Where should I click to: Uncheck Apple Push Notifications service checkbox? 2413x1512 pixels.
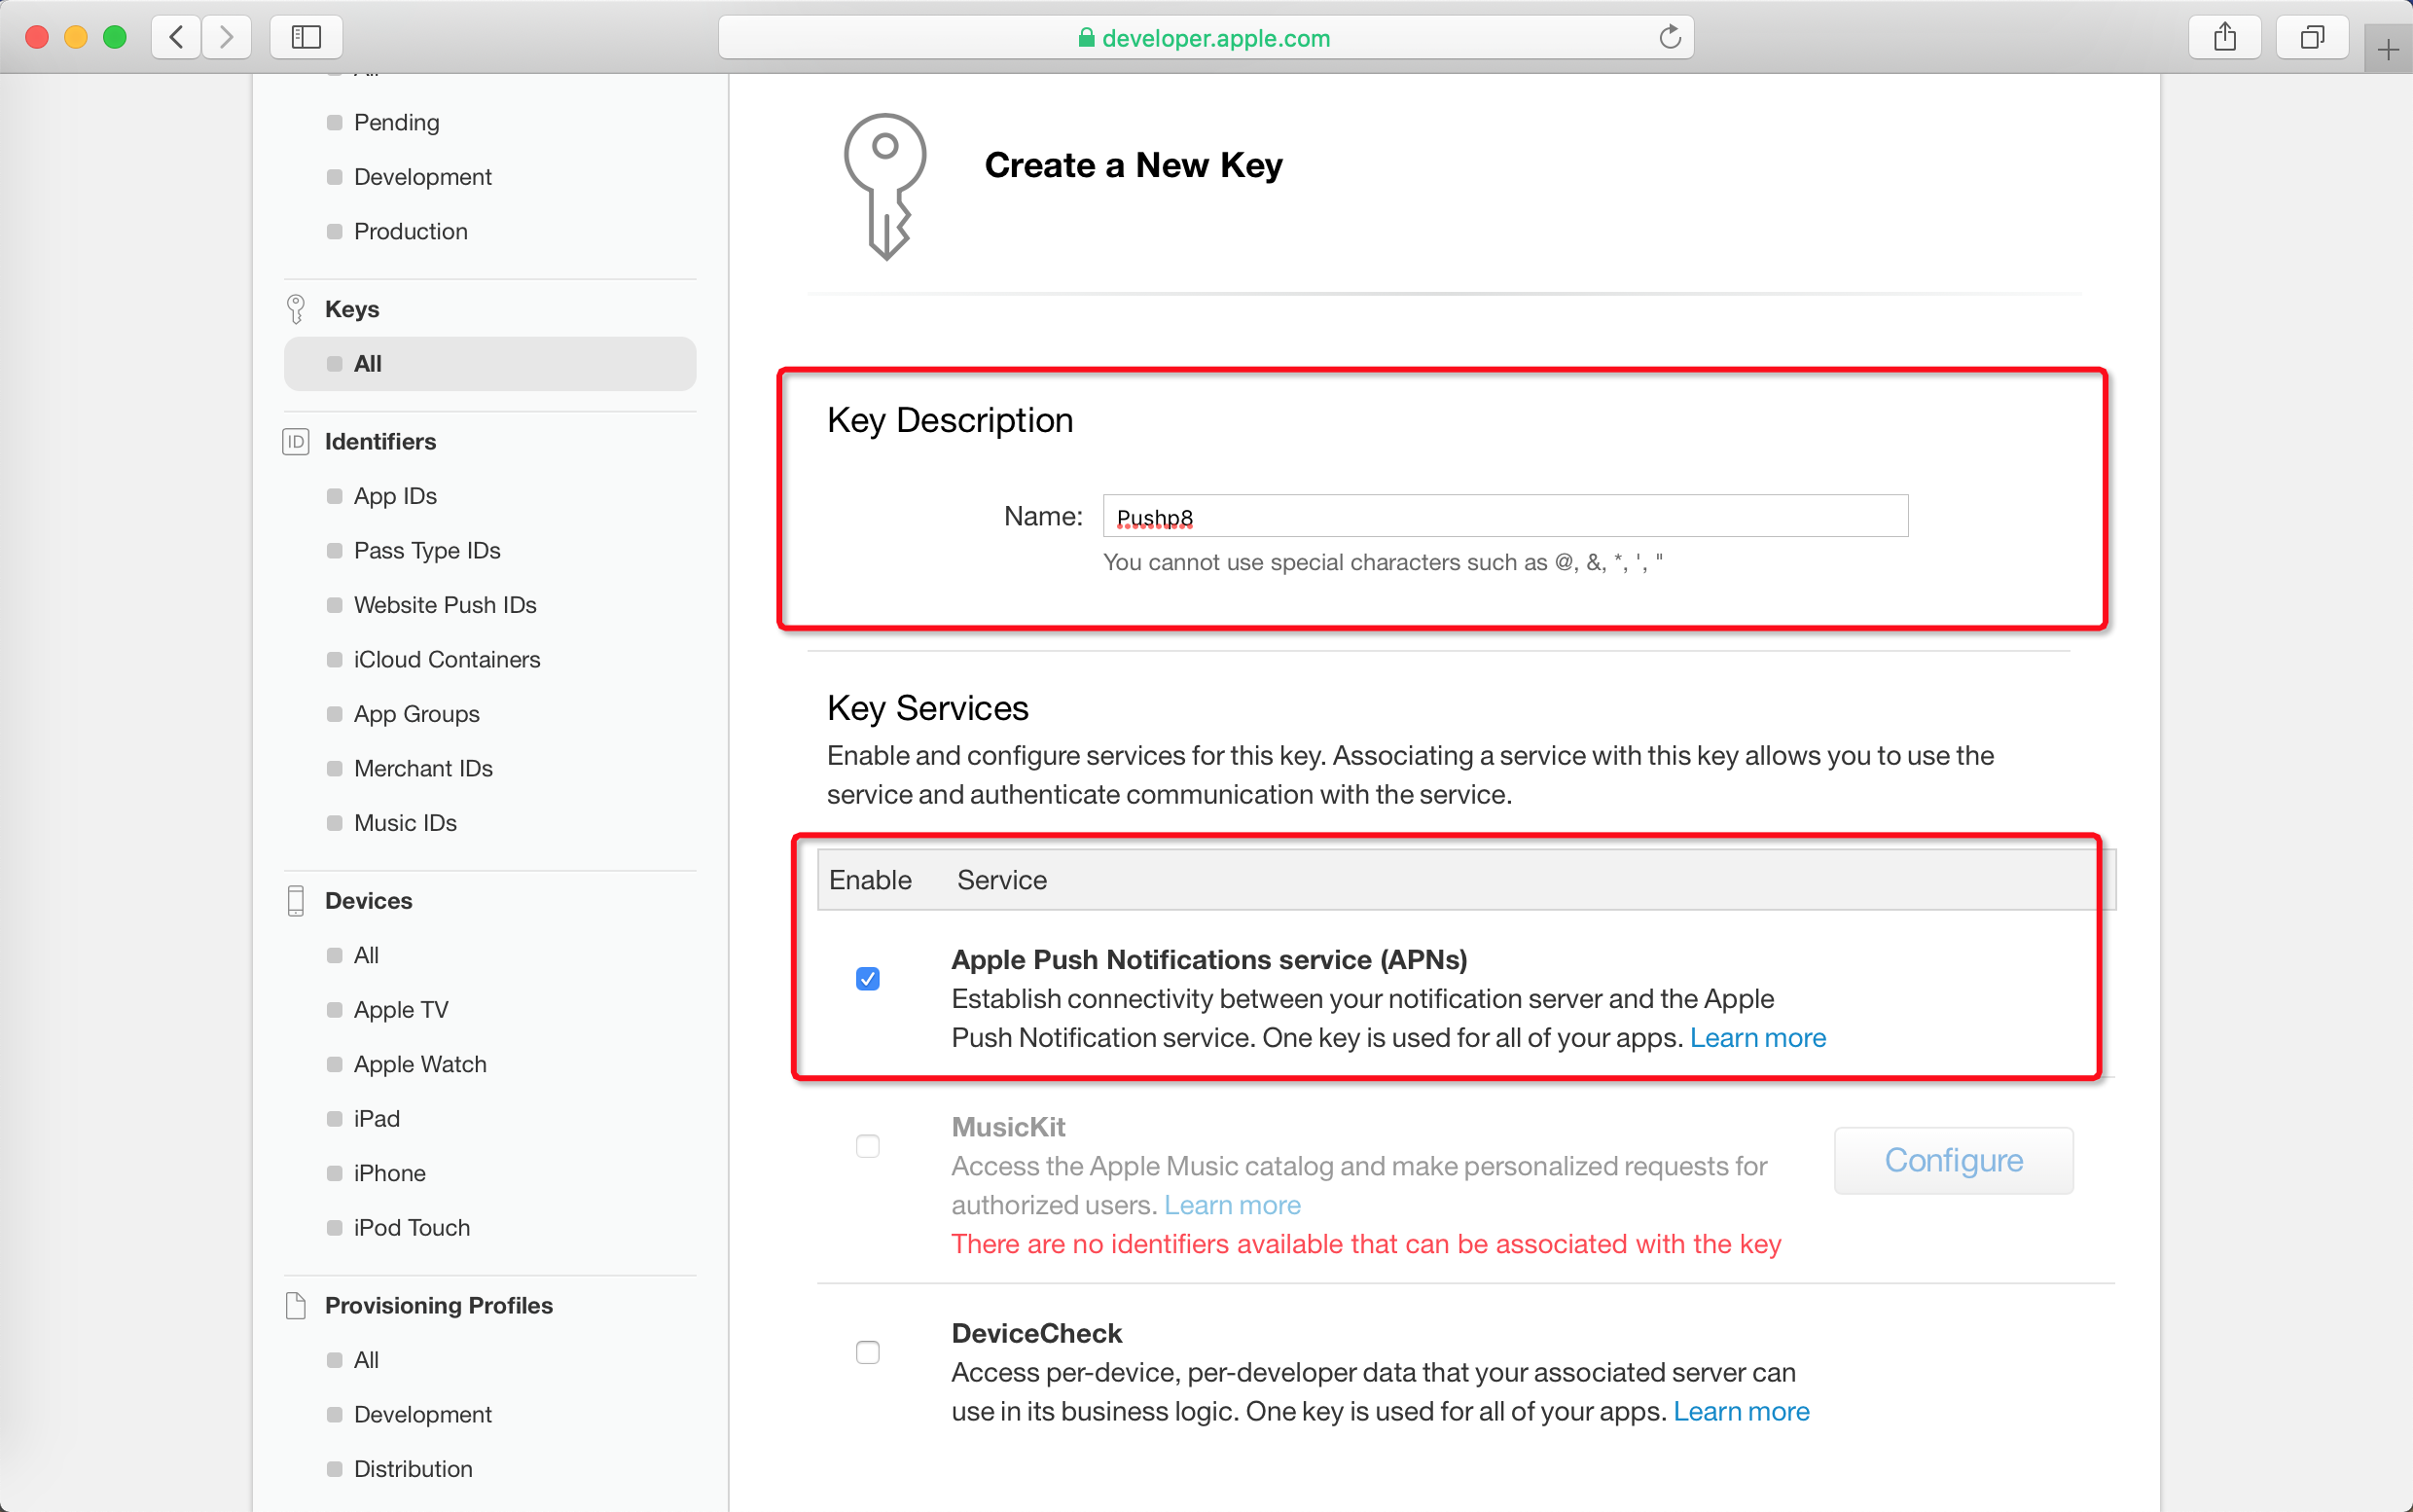point(868,978)
